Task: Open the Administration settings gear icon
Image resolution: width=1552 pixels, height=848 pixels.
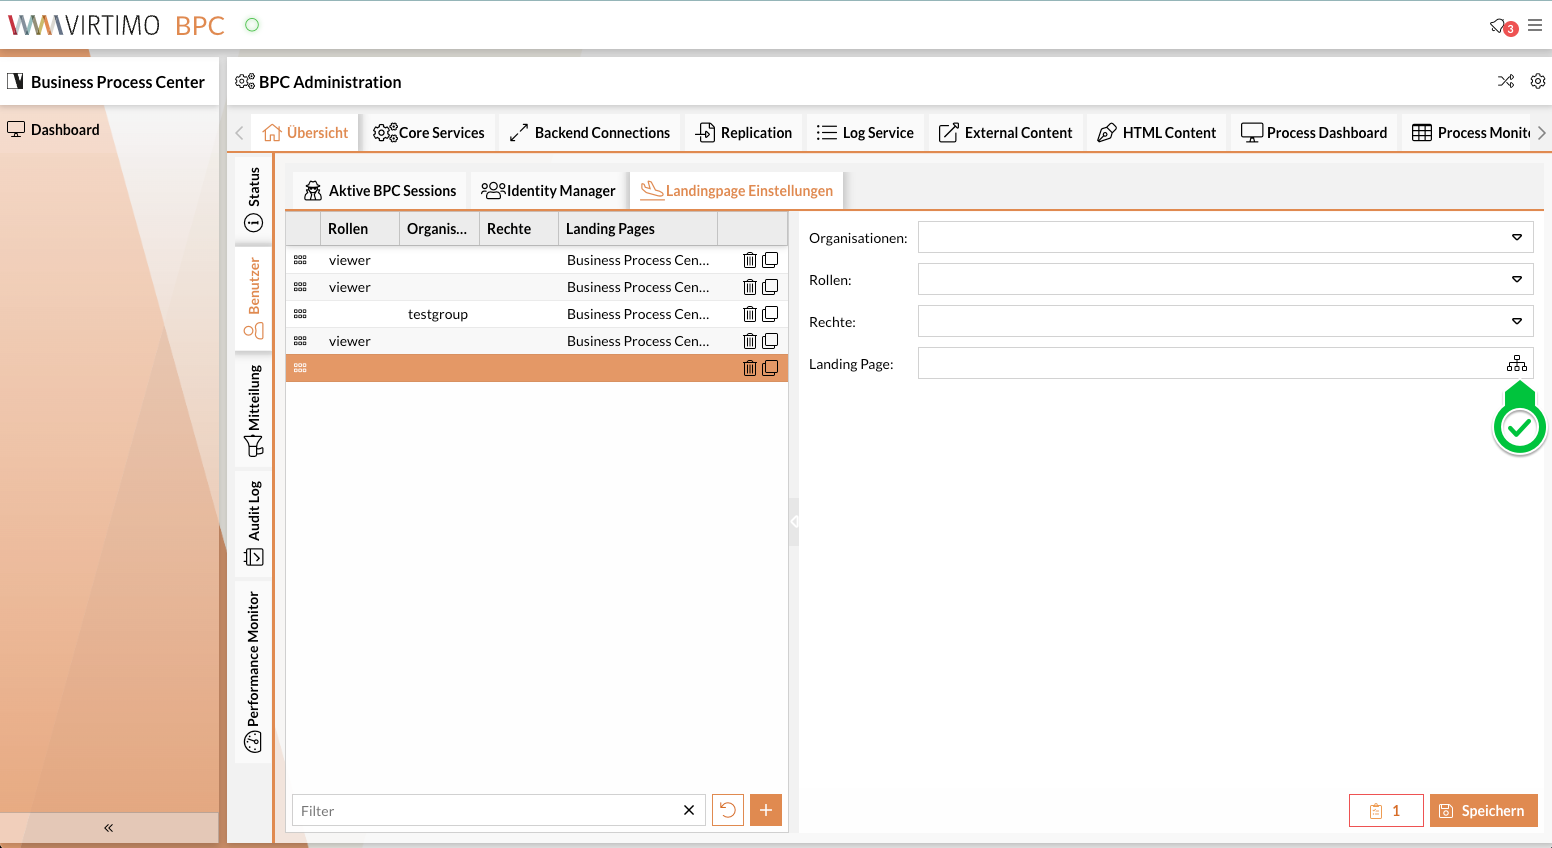Action: (x=1538, y=81)
